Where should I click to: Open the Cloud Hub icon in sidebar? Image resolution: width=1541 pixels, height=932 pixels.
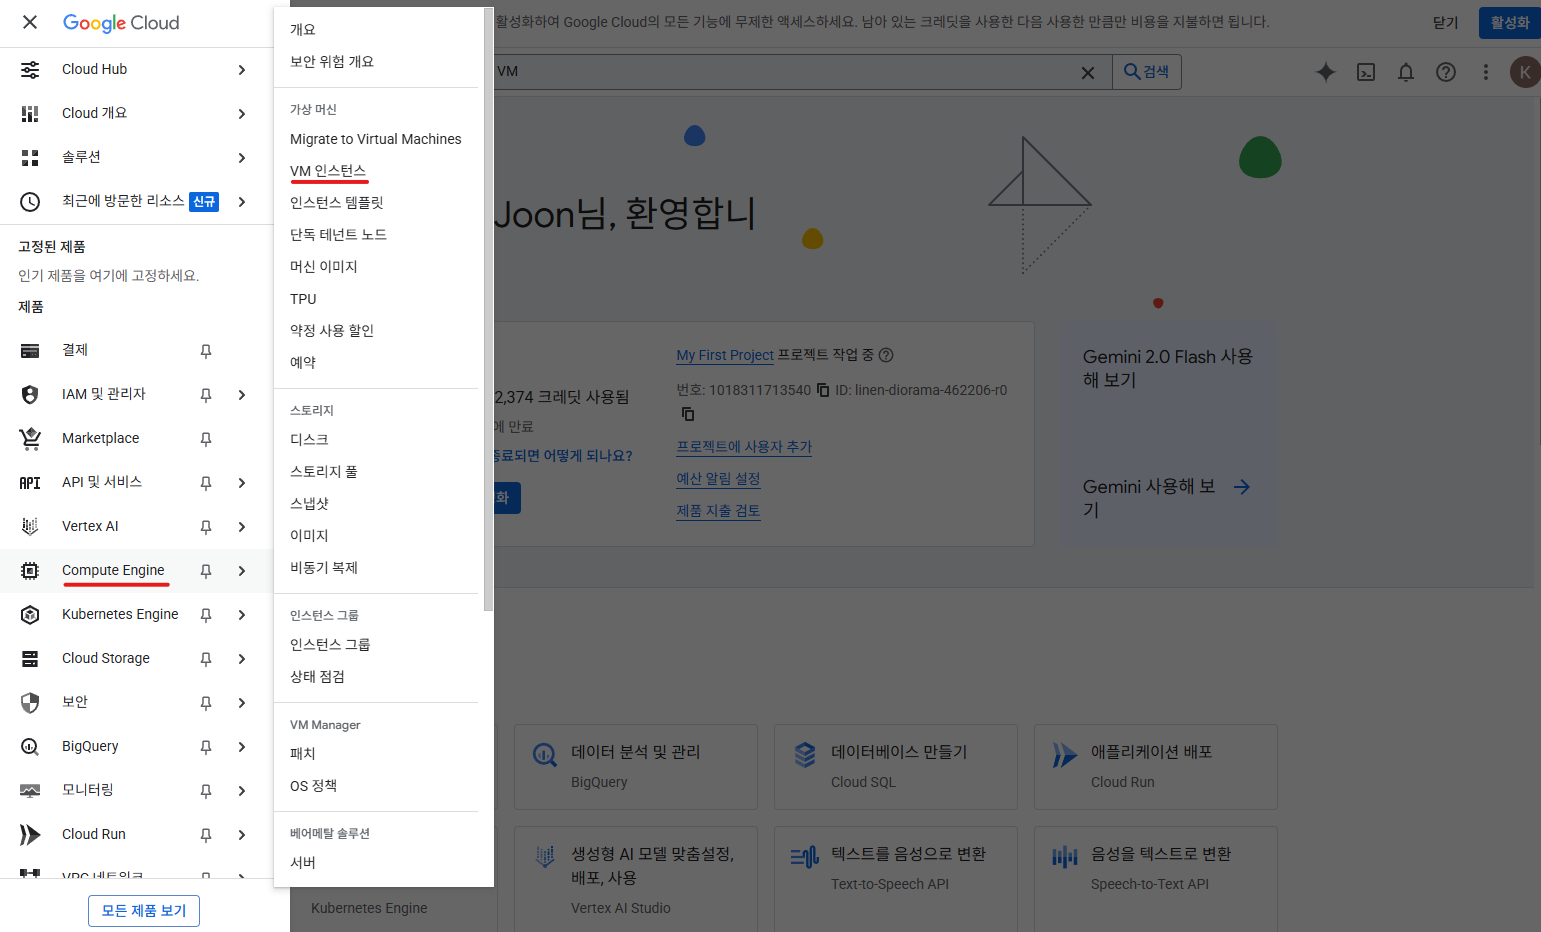coord(30,69)
